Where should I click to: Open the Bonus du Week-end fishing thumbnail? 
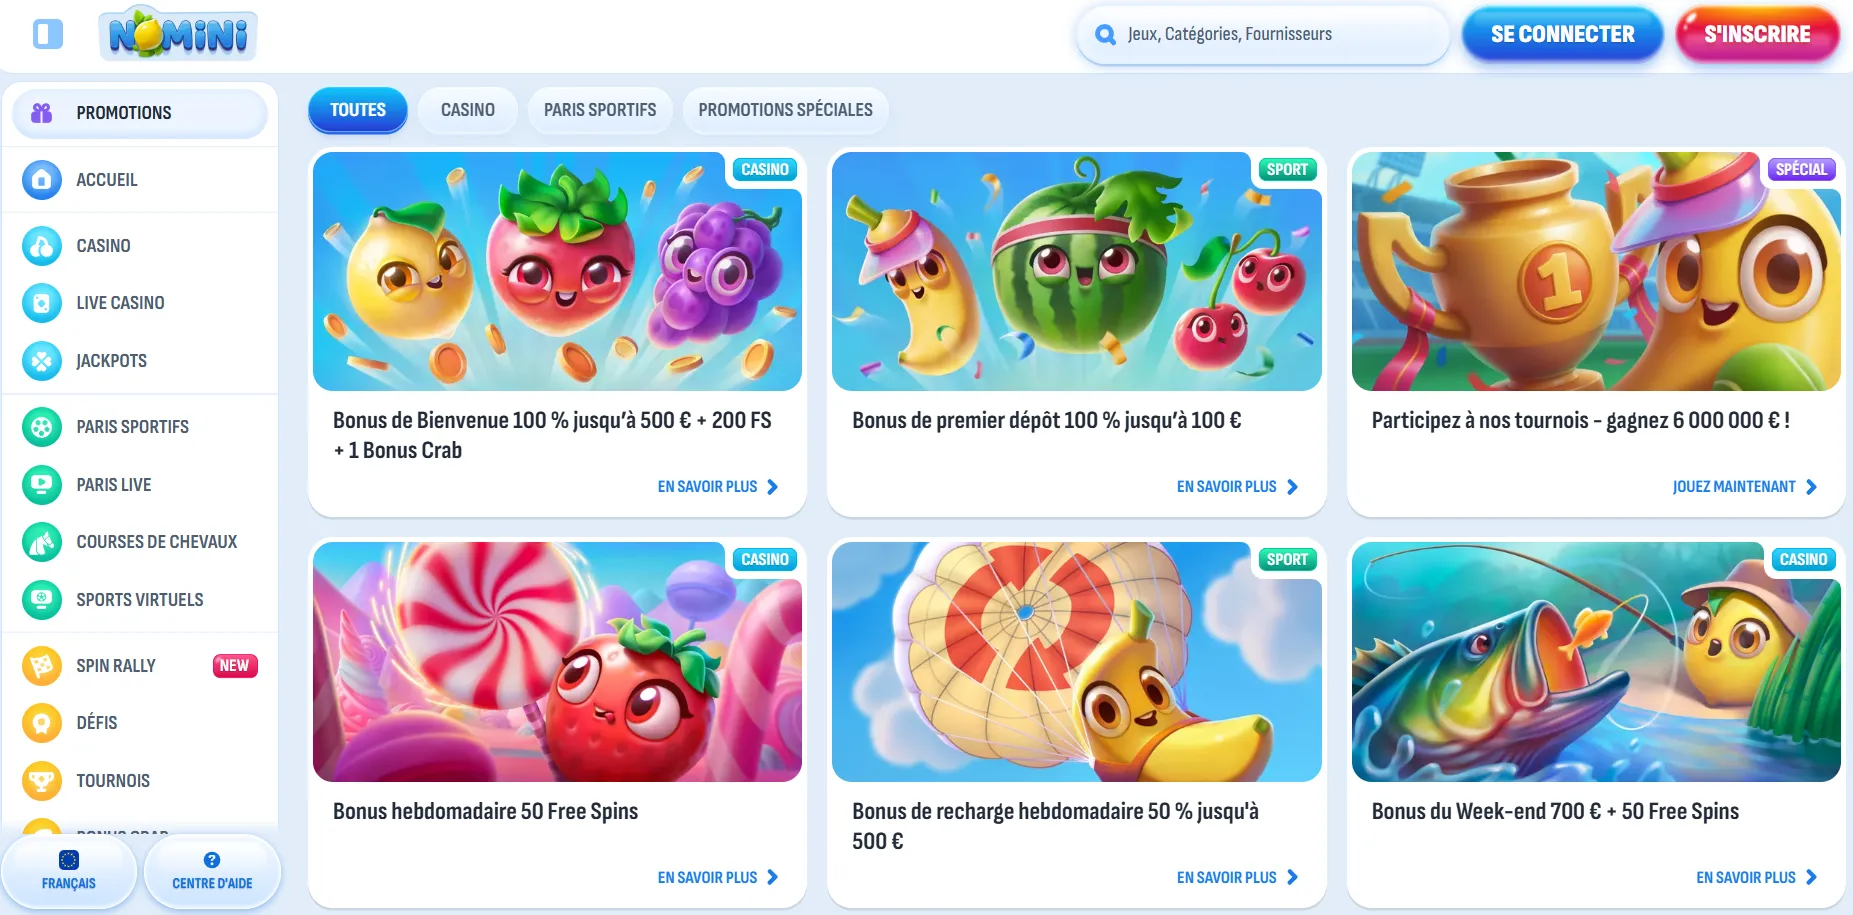click(x=1595, y=662)
